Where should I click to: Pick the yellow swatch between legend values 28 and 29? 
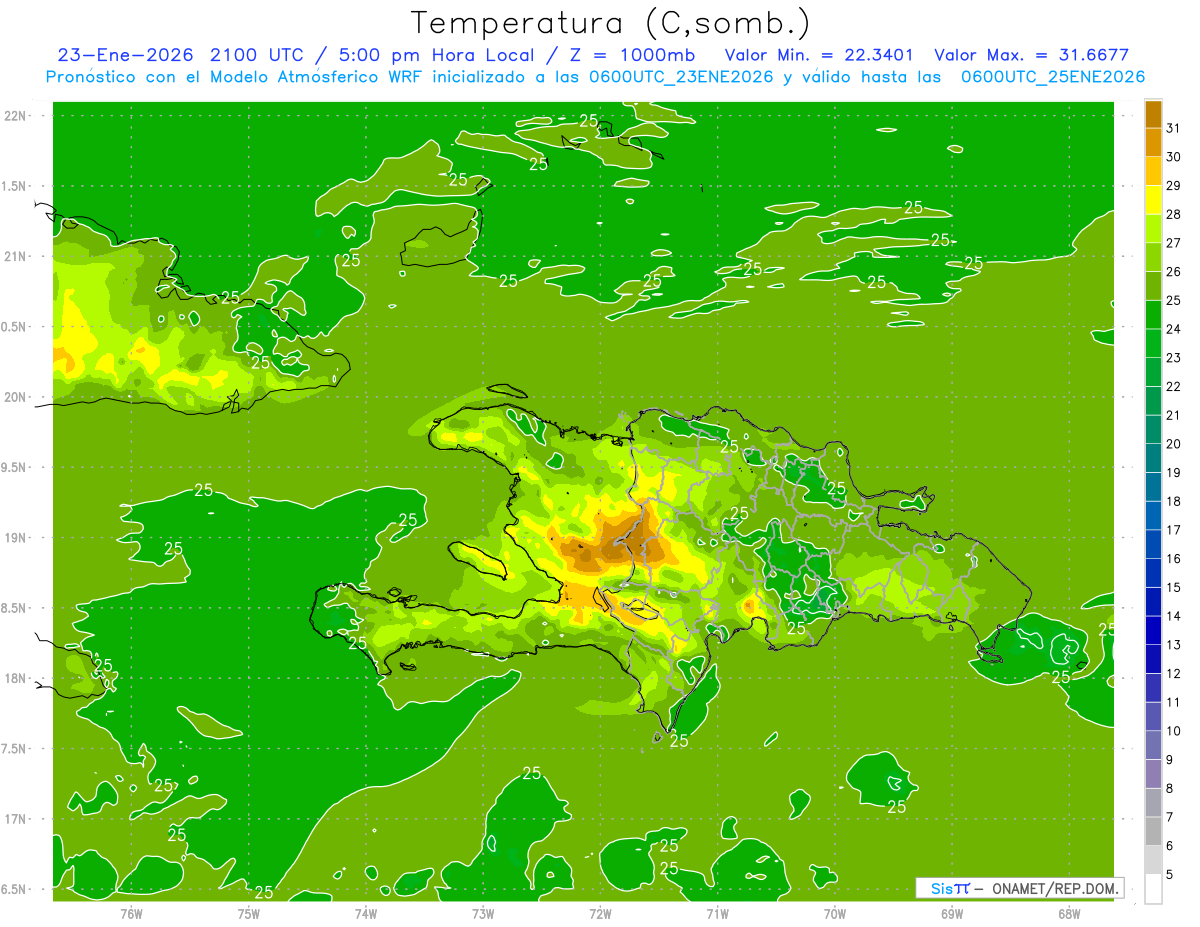1153,200
